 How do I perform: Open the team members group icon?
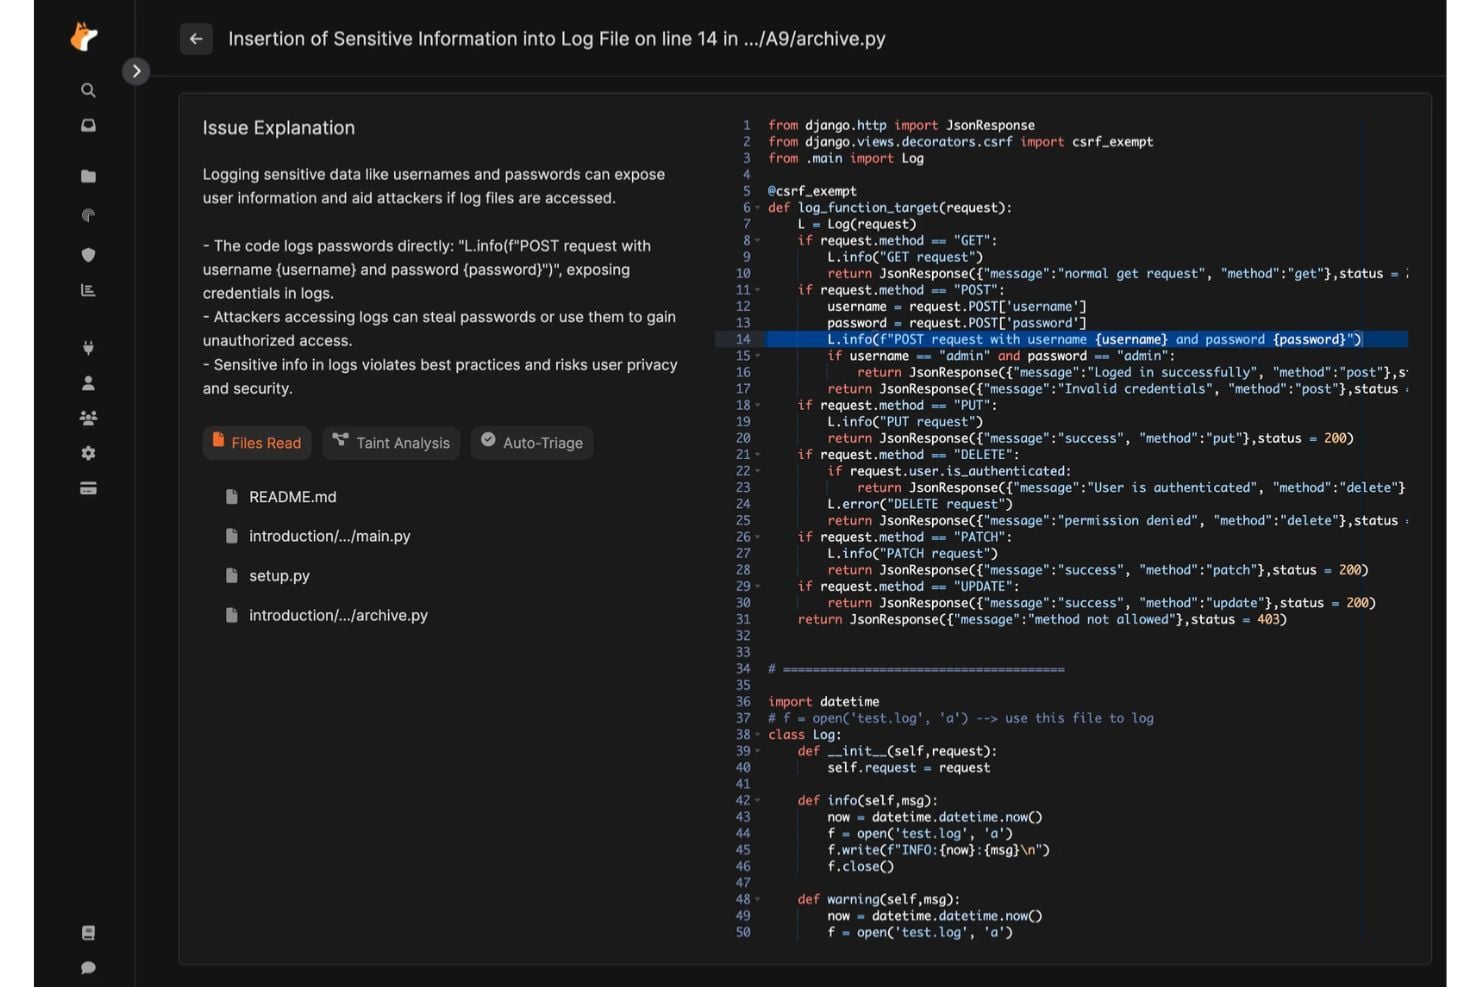point(88,418)
